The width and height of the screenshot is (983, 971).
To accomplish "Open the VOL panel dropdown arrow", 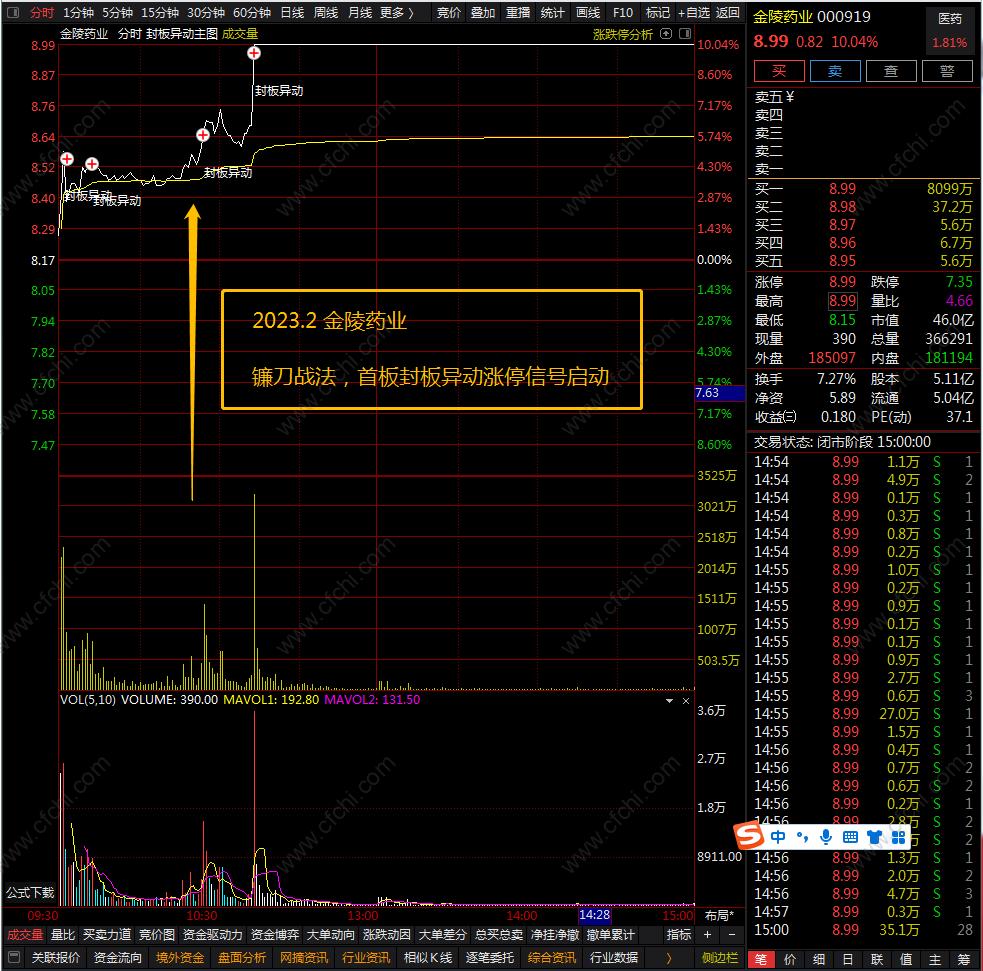I will click(x=670, y=701).
